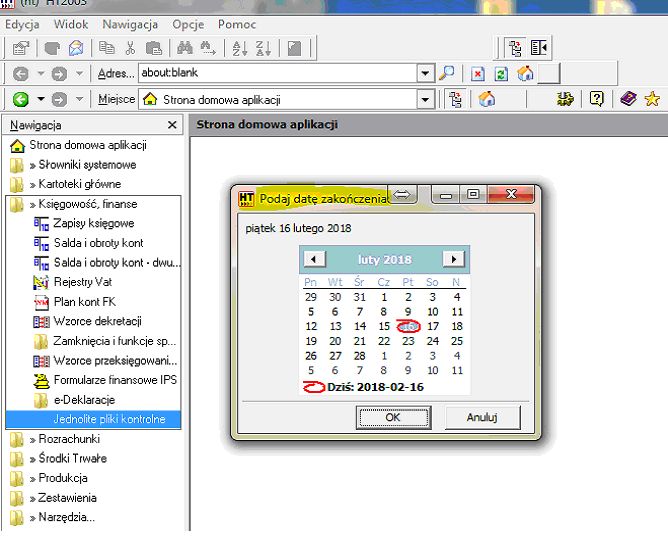668x548 pixels.
Task: Click the Adres... label button
Action: pyautogui.click(x=115, y=74)
